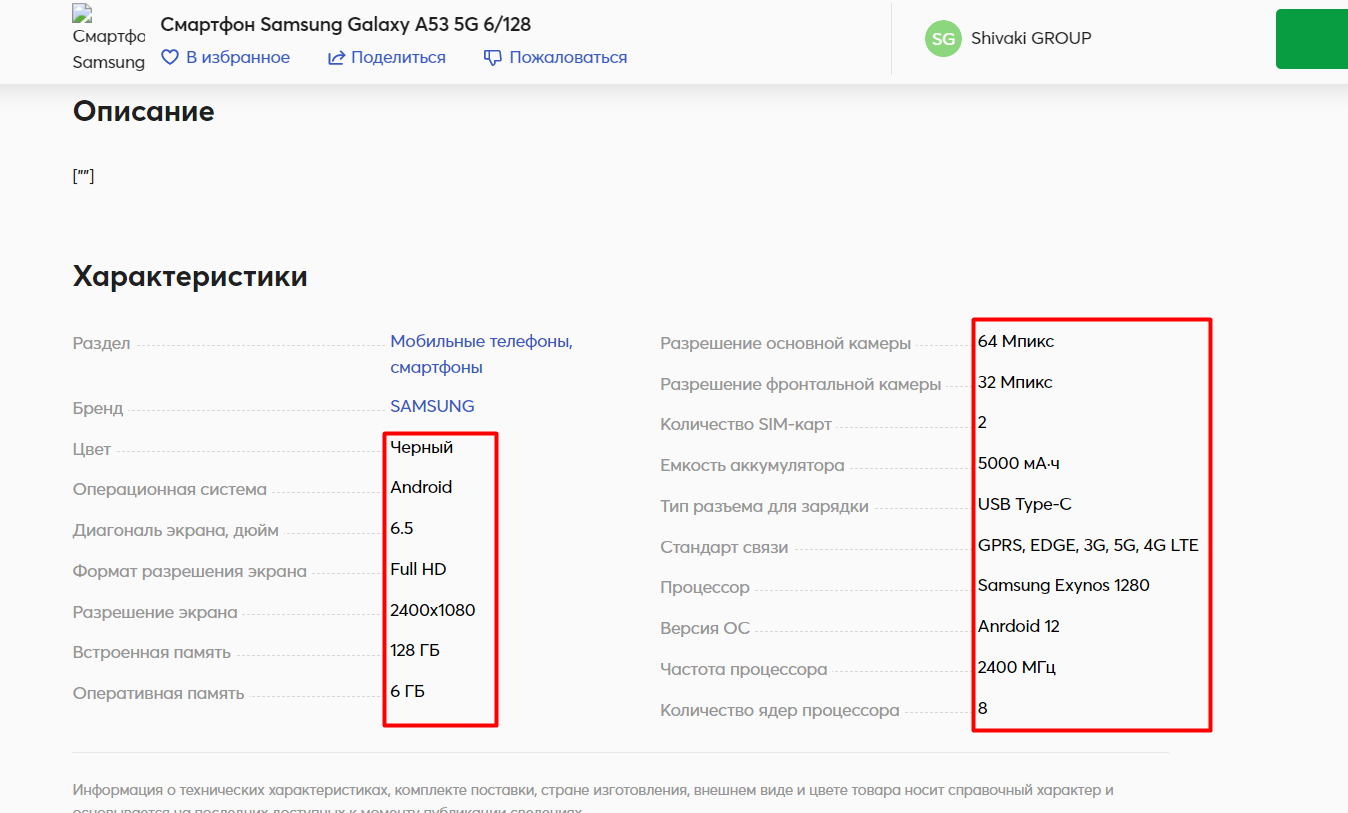Click the Разрешение основной камеры label
Viewport: 1348px width, 813px height.
[x=786, y=343]
